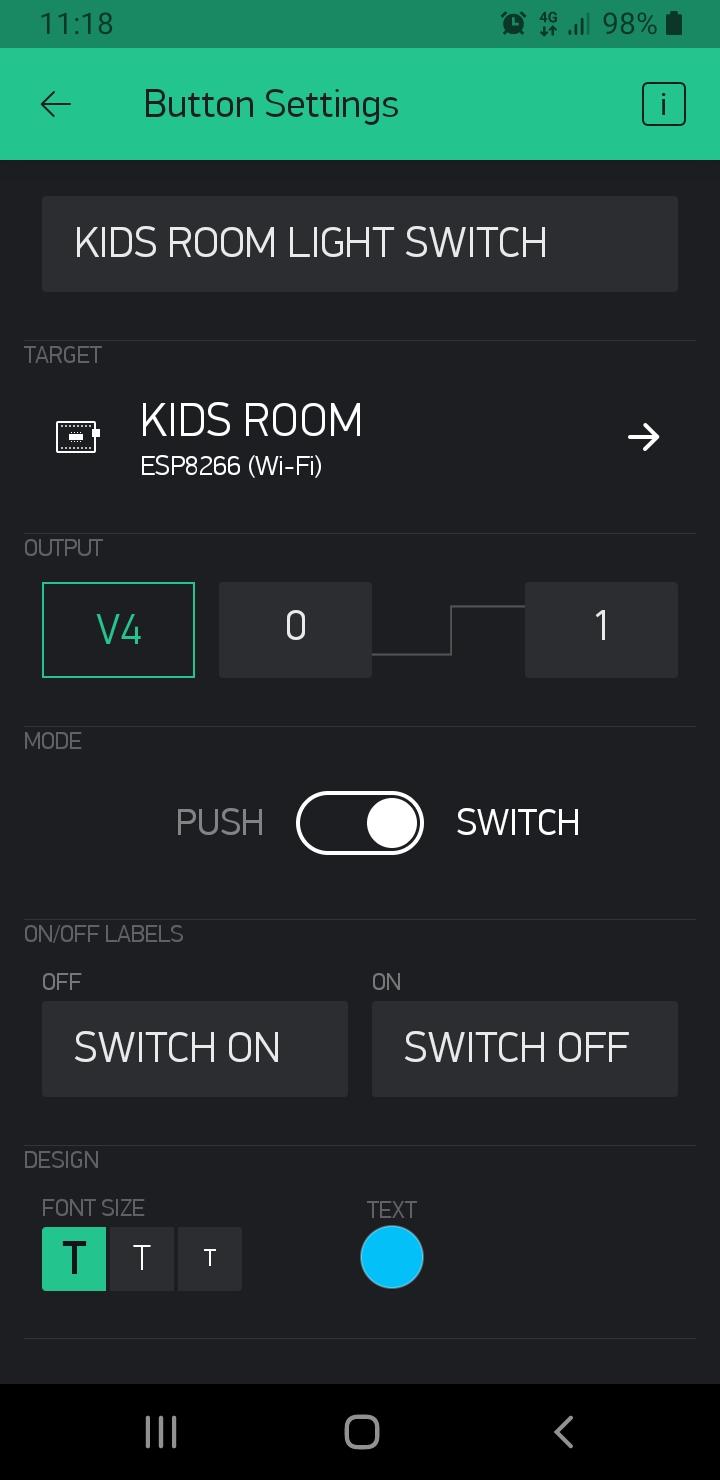Edit the output high value 1

pos(601,630)
